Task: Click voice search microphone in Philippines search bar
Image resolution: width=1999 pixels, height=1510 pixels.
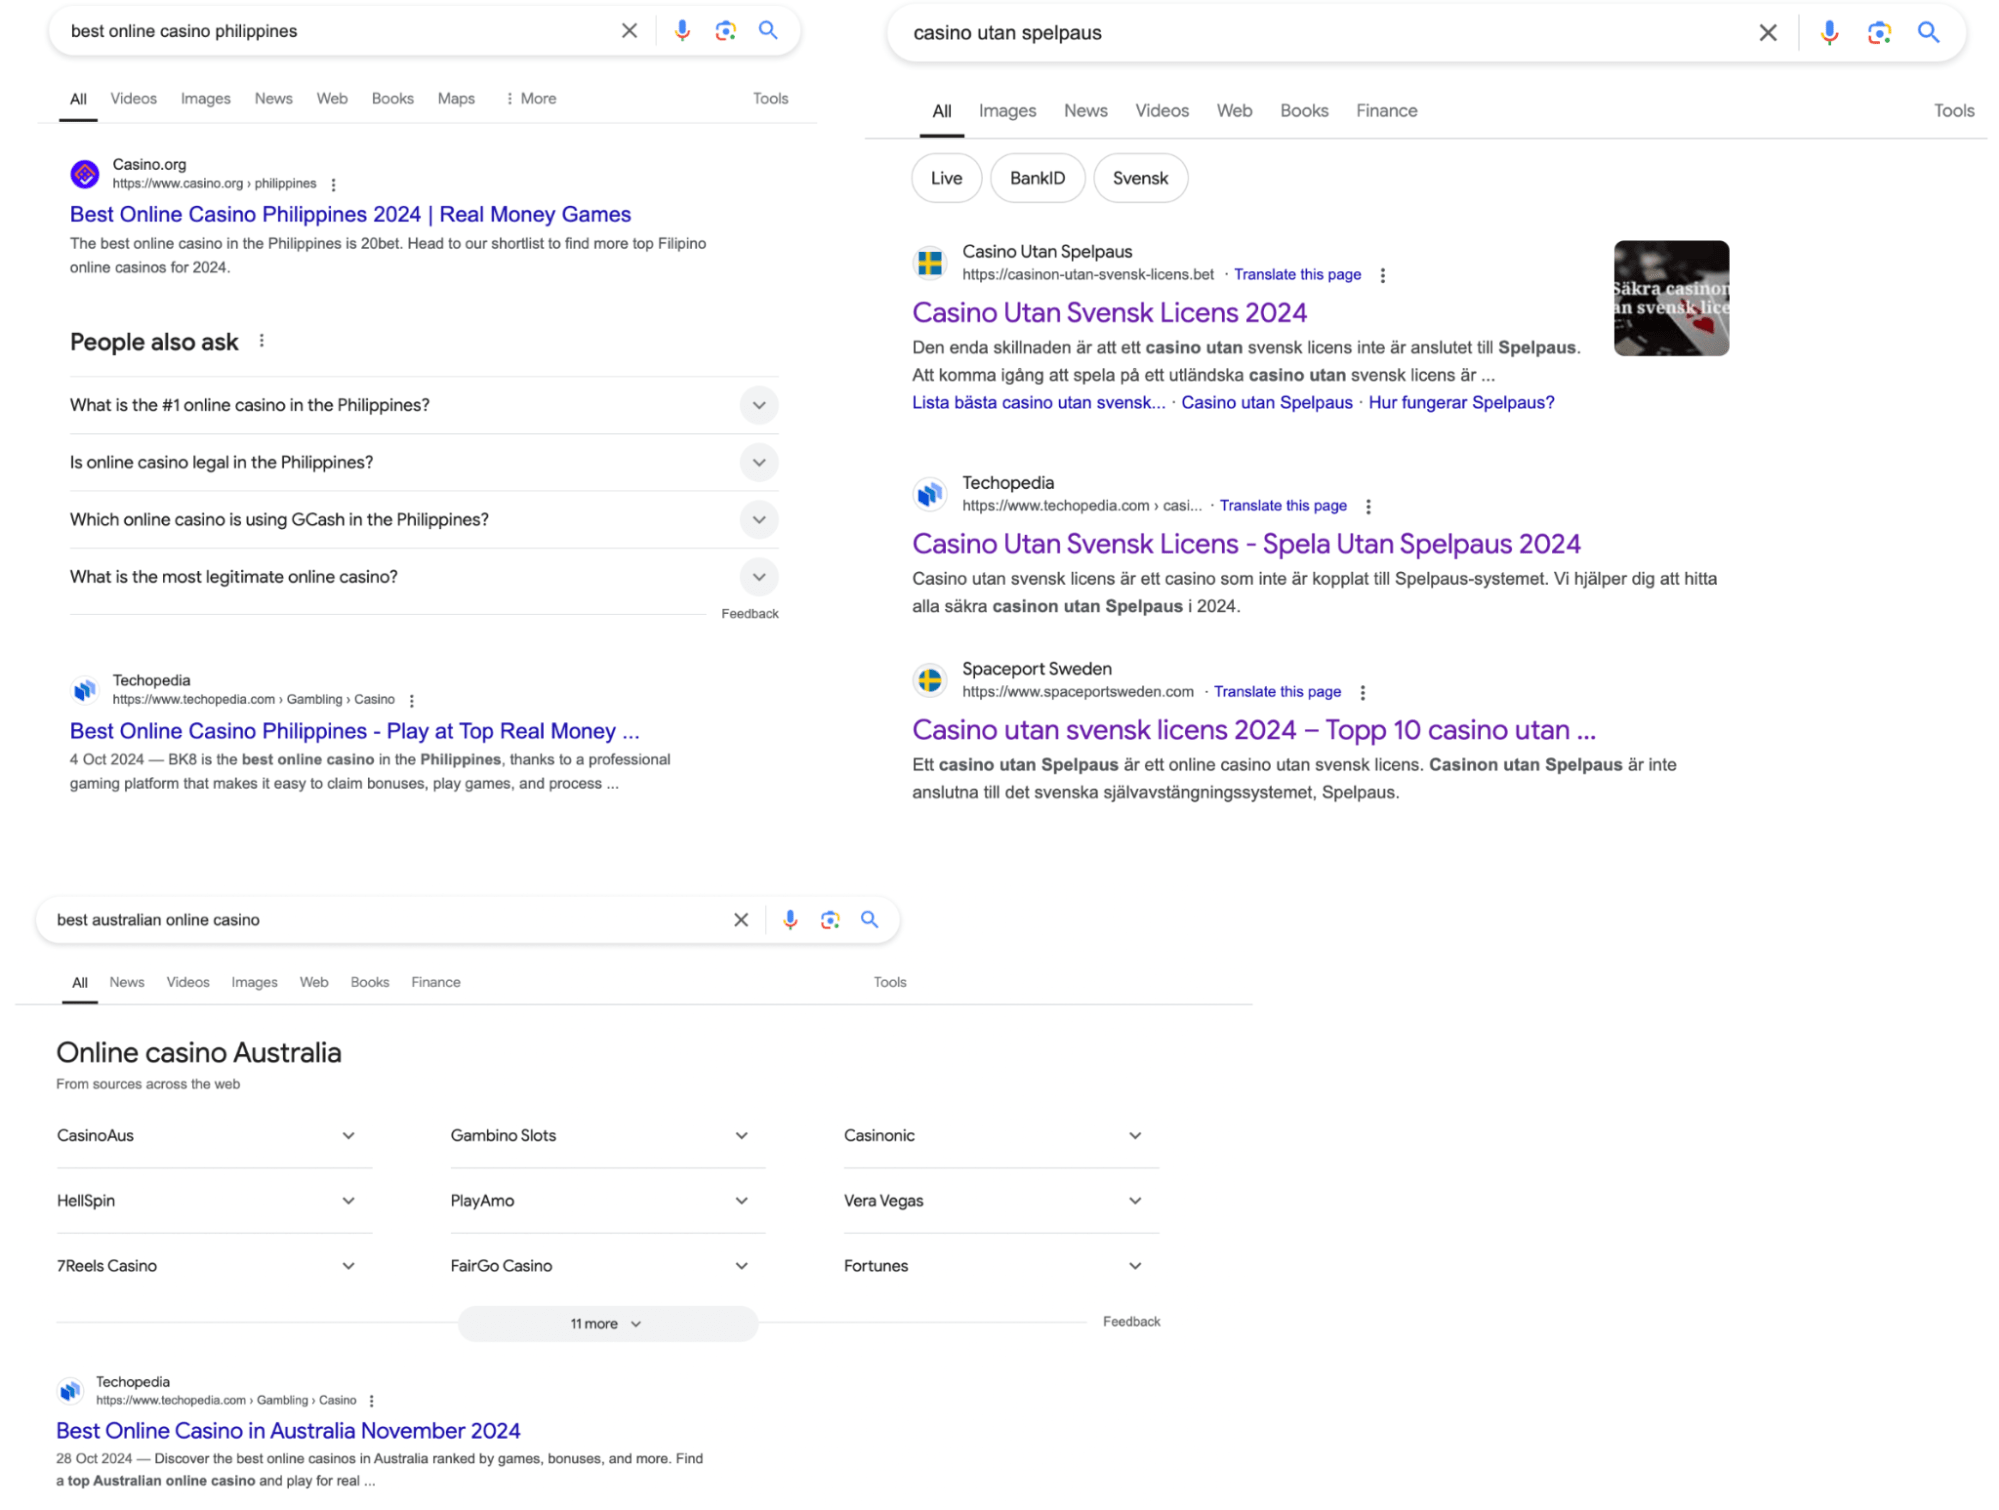Action: (682, 31)
